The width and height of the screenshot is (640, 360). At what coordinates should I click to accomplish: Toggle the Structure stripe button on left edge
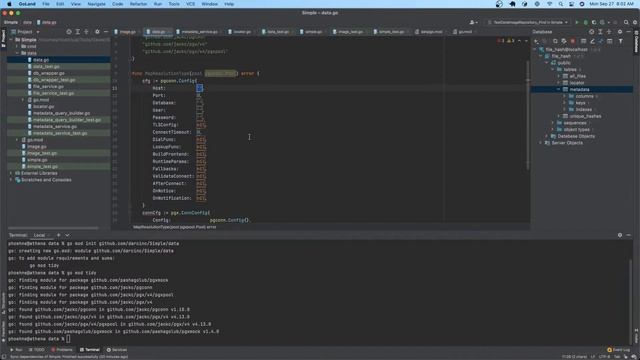[x=3, y=304]
